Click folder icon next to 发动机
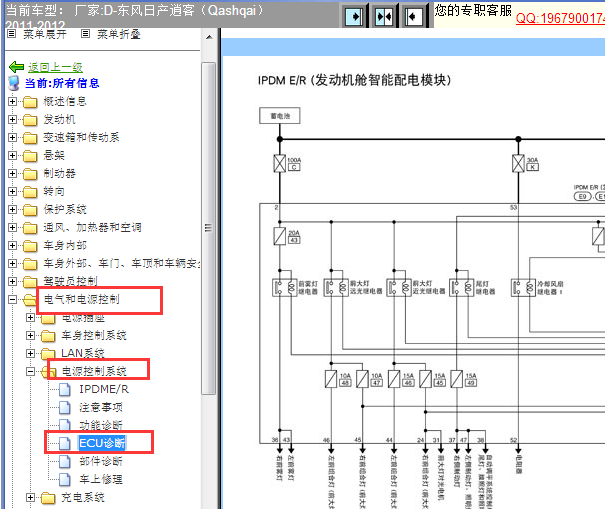 pyautogui.click(x=30, y=120)
